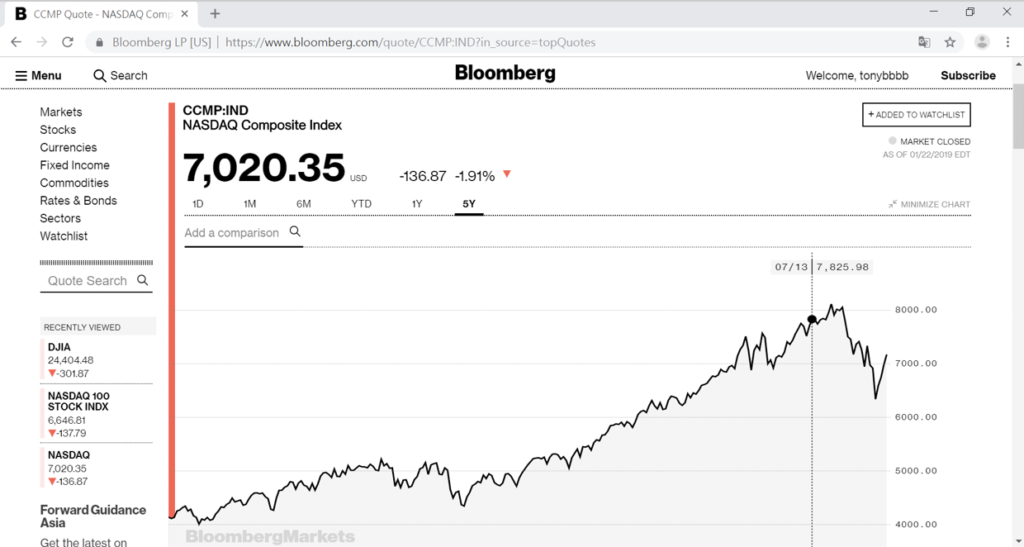Open the Chrome profile avatar
The height and width of the screenshot is (547, 1024).
pos(982,42)
